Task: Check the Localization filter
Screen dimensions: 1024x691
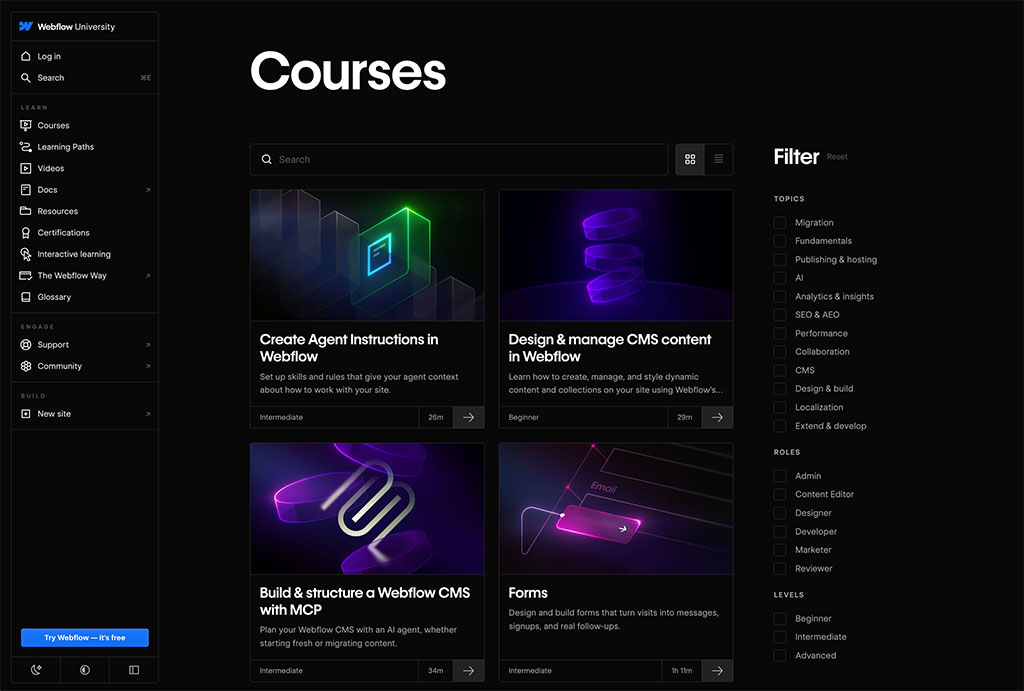Action: (x=780, y=408)
